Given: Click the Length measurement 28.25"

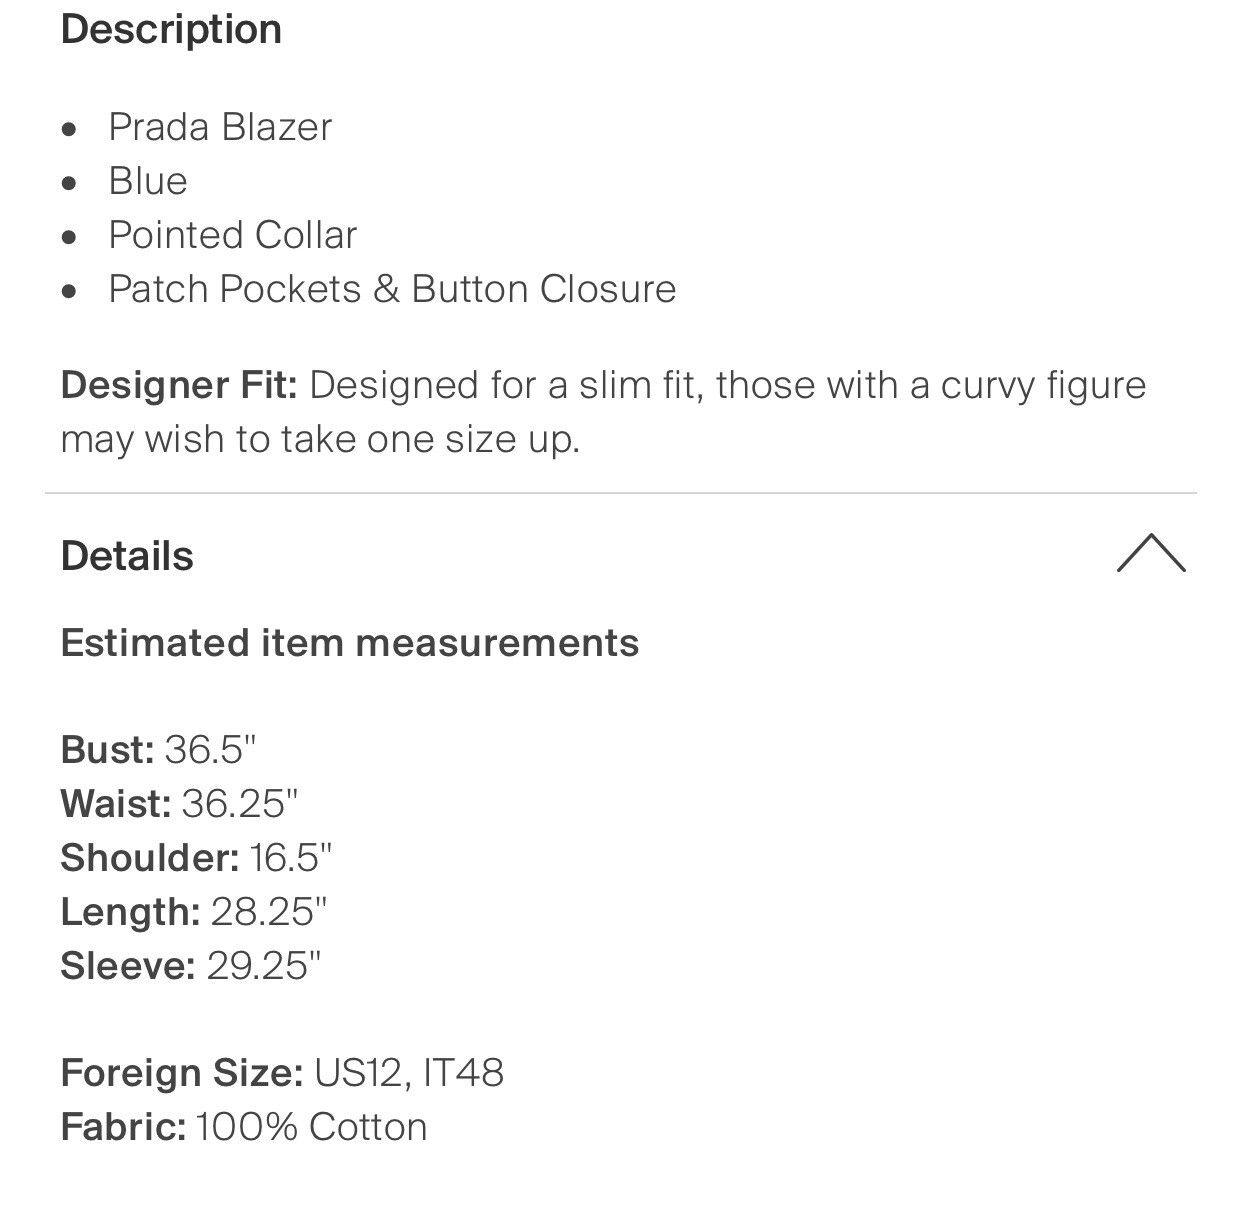Looking at the screenshot, I should click(268, 912).
